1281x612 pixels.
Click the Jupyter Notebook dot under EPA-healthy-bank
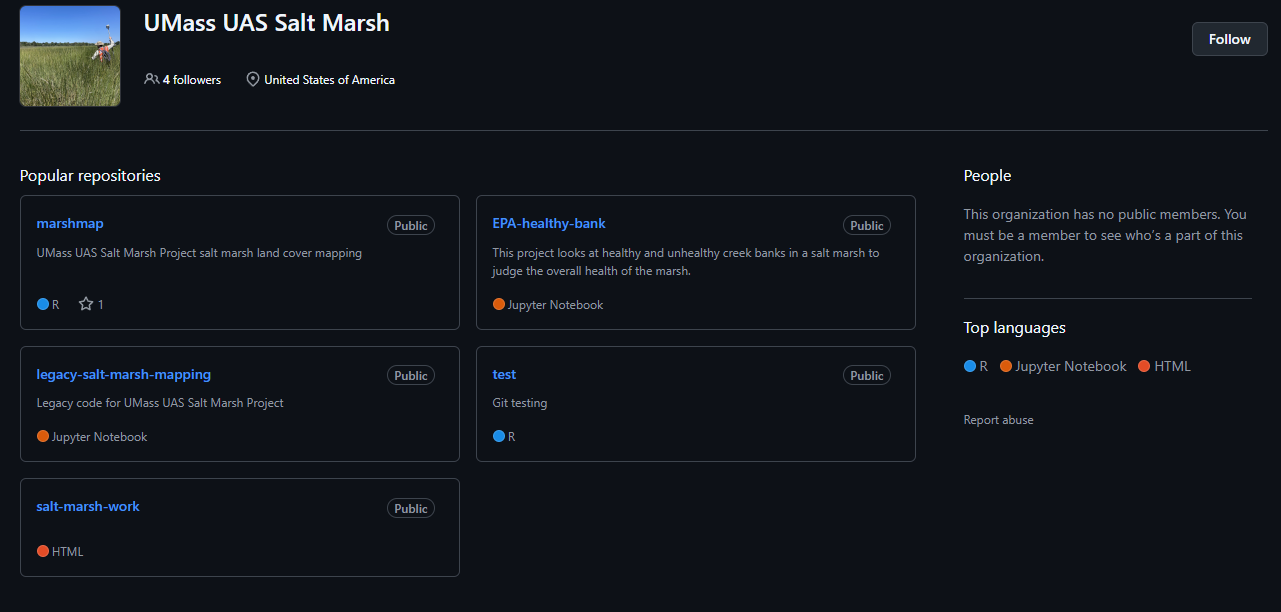click(499, 304)
